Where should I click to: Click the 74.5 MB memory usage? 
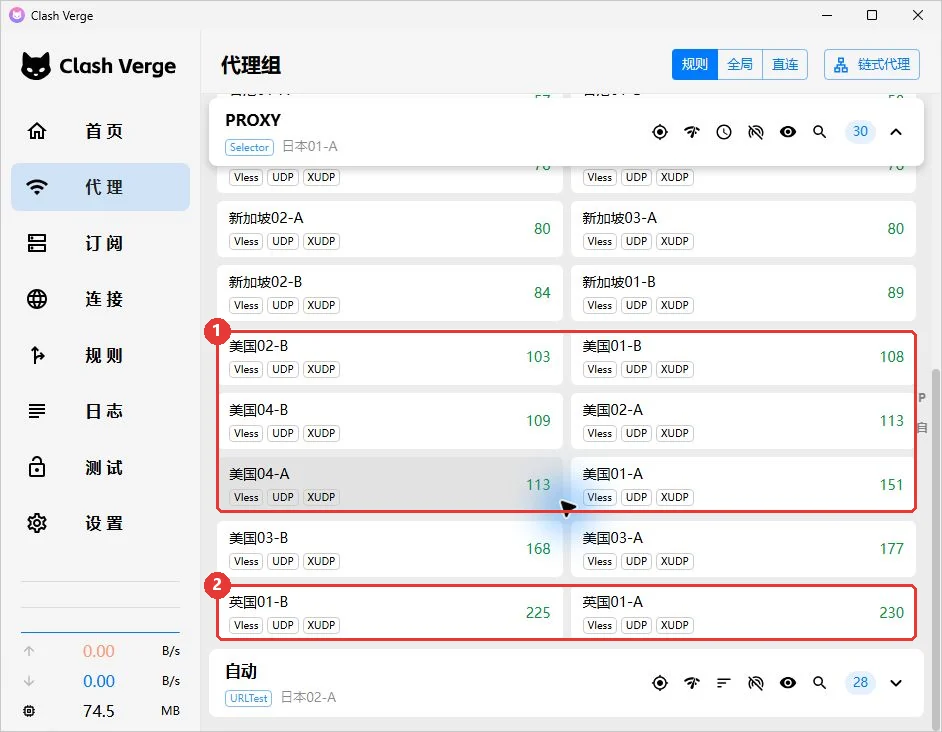(x=99, y=711)
